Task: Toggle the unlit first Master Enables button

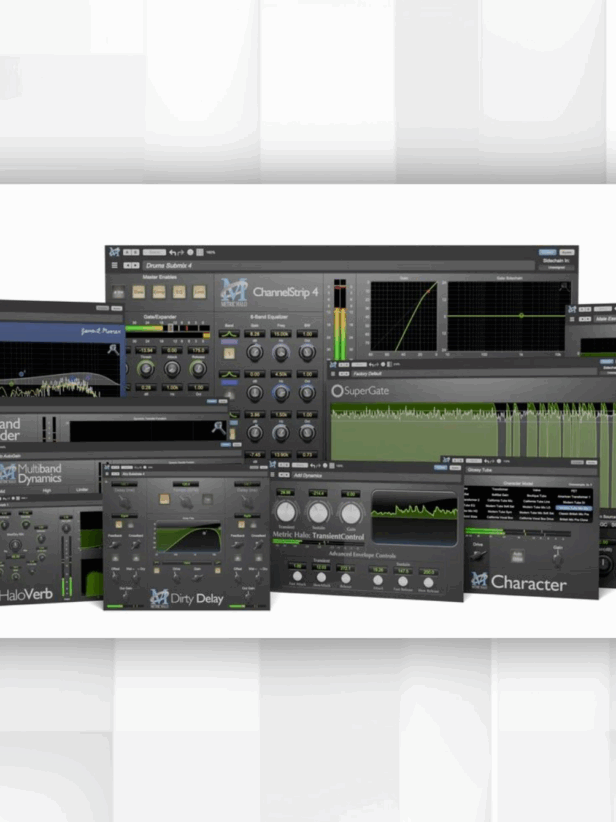Action: click(x=118, y=292)
